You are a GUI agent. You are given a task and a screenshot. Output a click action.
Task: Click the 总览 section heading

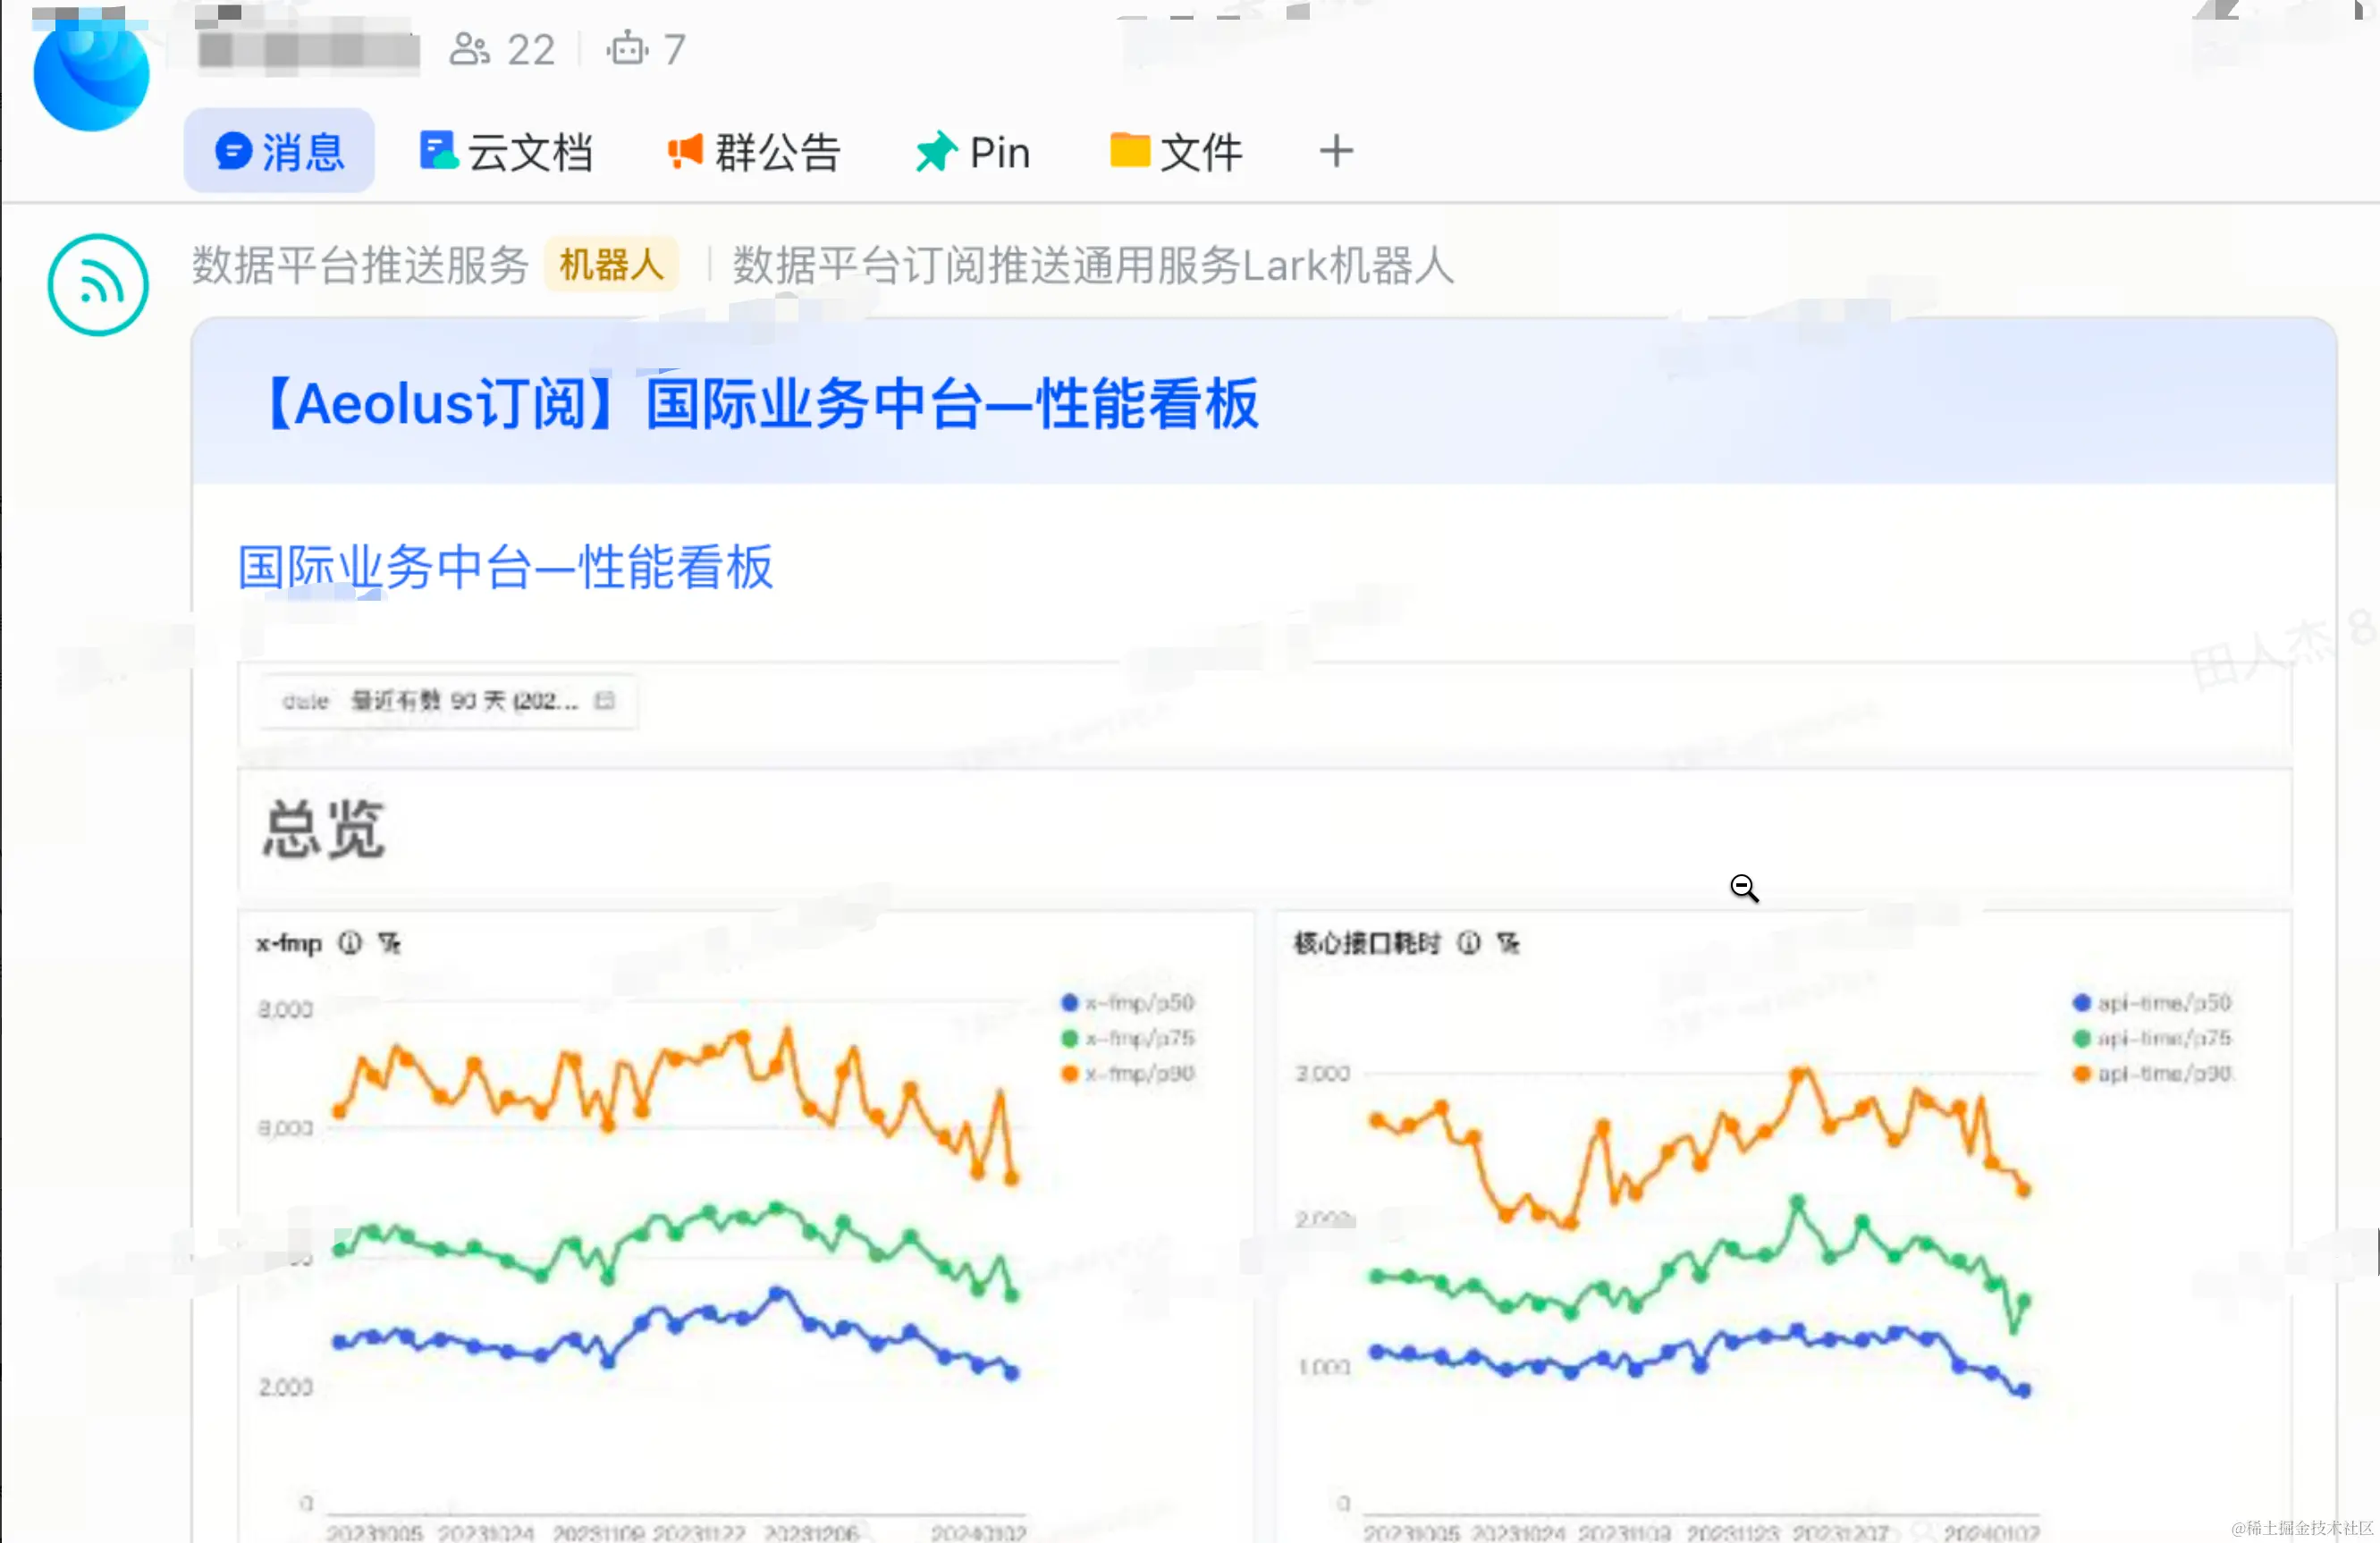323,829
